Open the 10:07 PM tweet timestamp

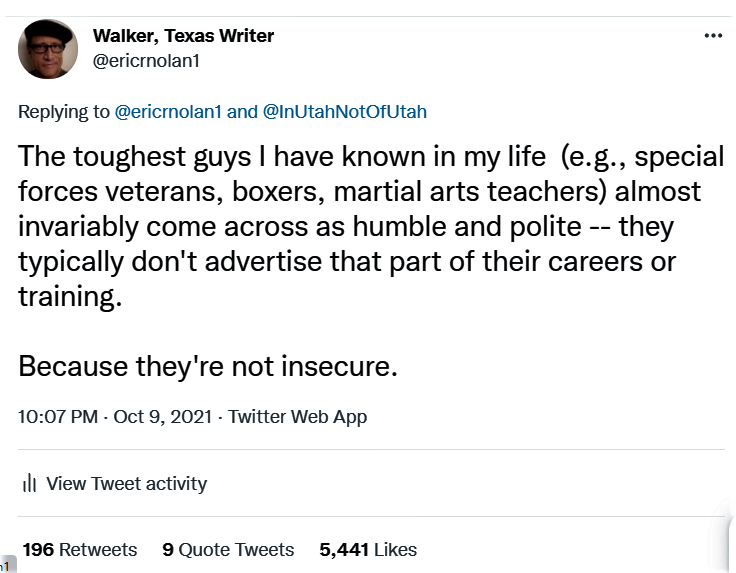(58, 417)
